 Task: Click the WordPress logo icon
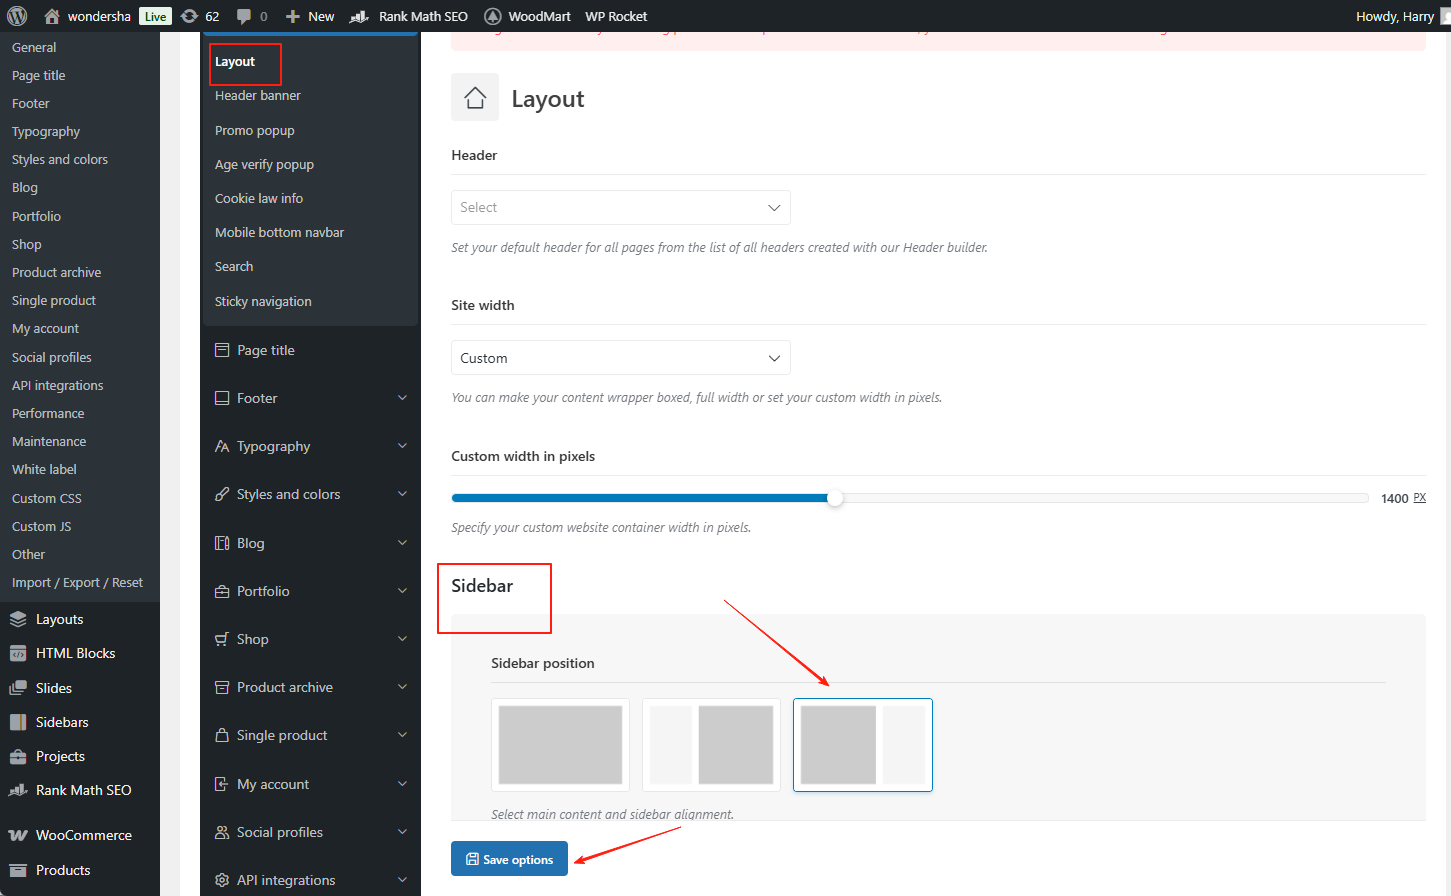tap(17, 16)
